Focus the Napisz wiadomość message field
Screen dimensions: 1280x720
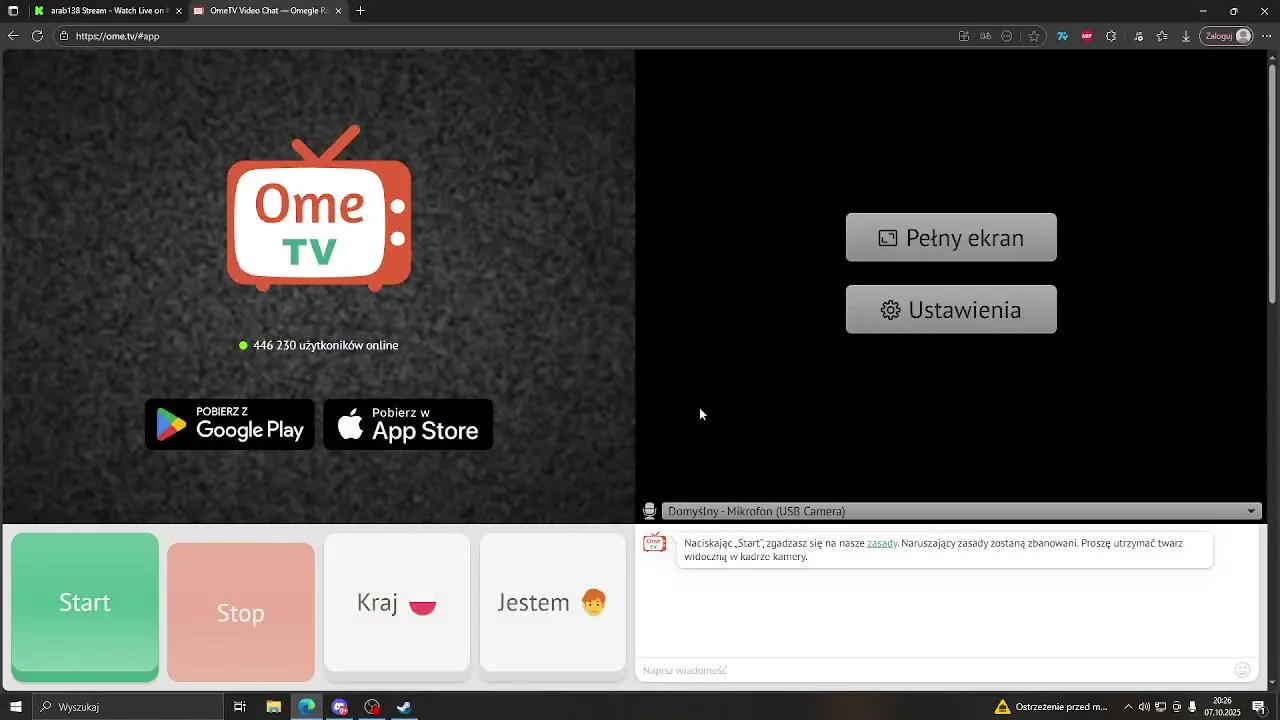click(x=935, y=670)
